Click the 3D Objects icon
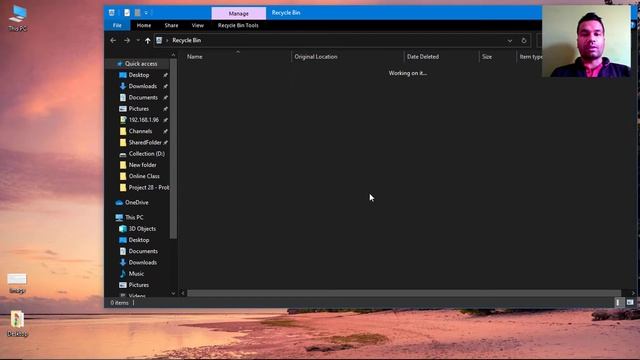This screenshot has width=640, height=360. point(122,229)
